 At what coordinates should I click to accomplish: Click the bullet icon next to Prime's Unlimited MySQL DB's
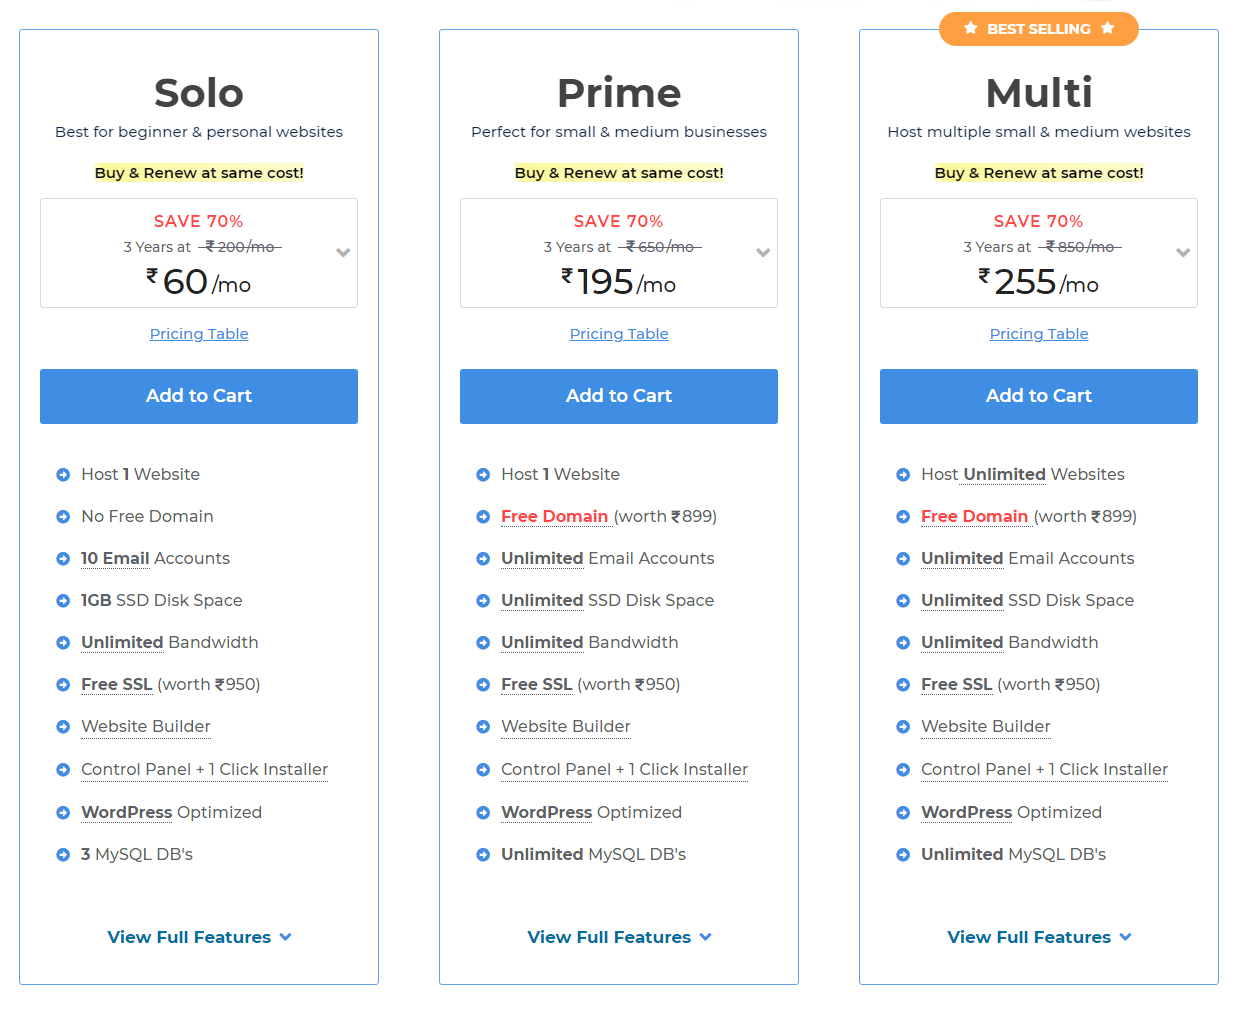(x=483, y=855)
